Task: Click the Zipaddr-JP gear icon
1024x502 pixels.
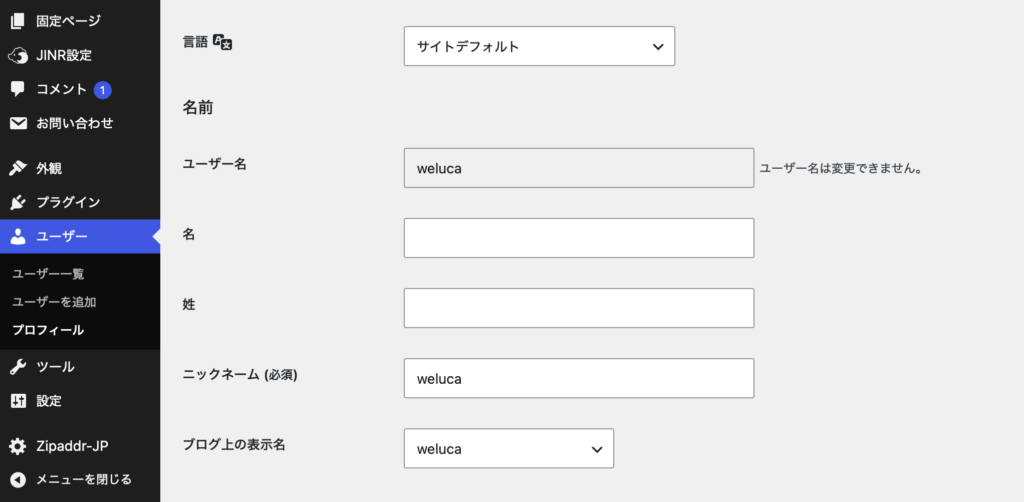Action: [x=18, y=447]
